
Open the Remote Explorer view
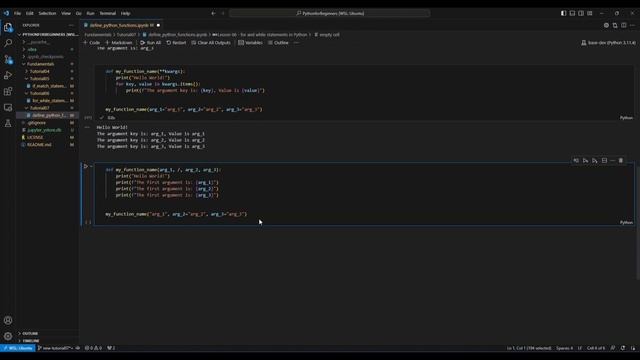coord(8,107)
